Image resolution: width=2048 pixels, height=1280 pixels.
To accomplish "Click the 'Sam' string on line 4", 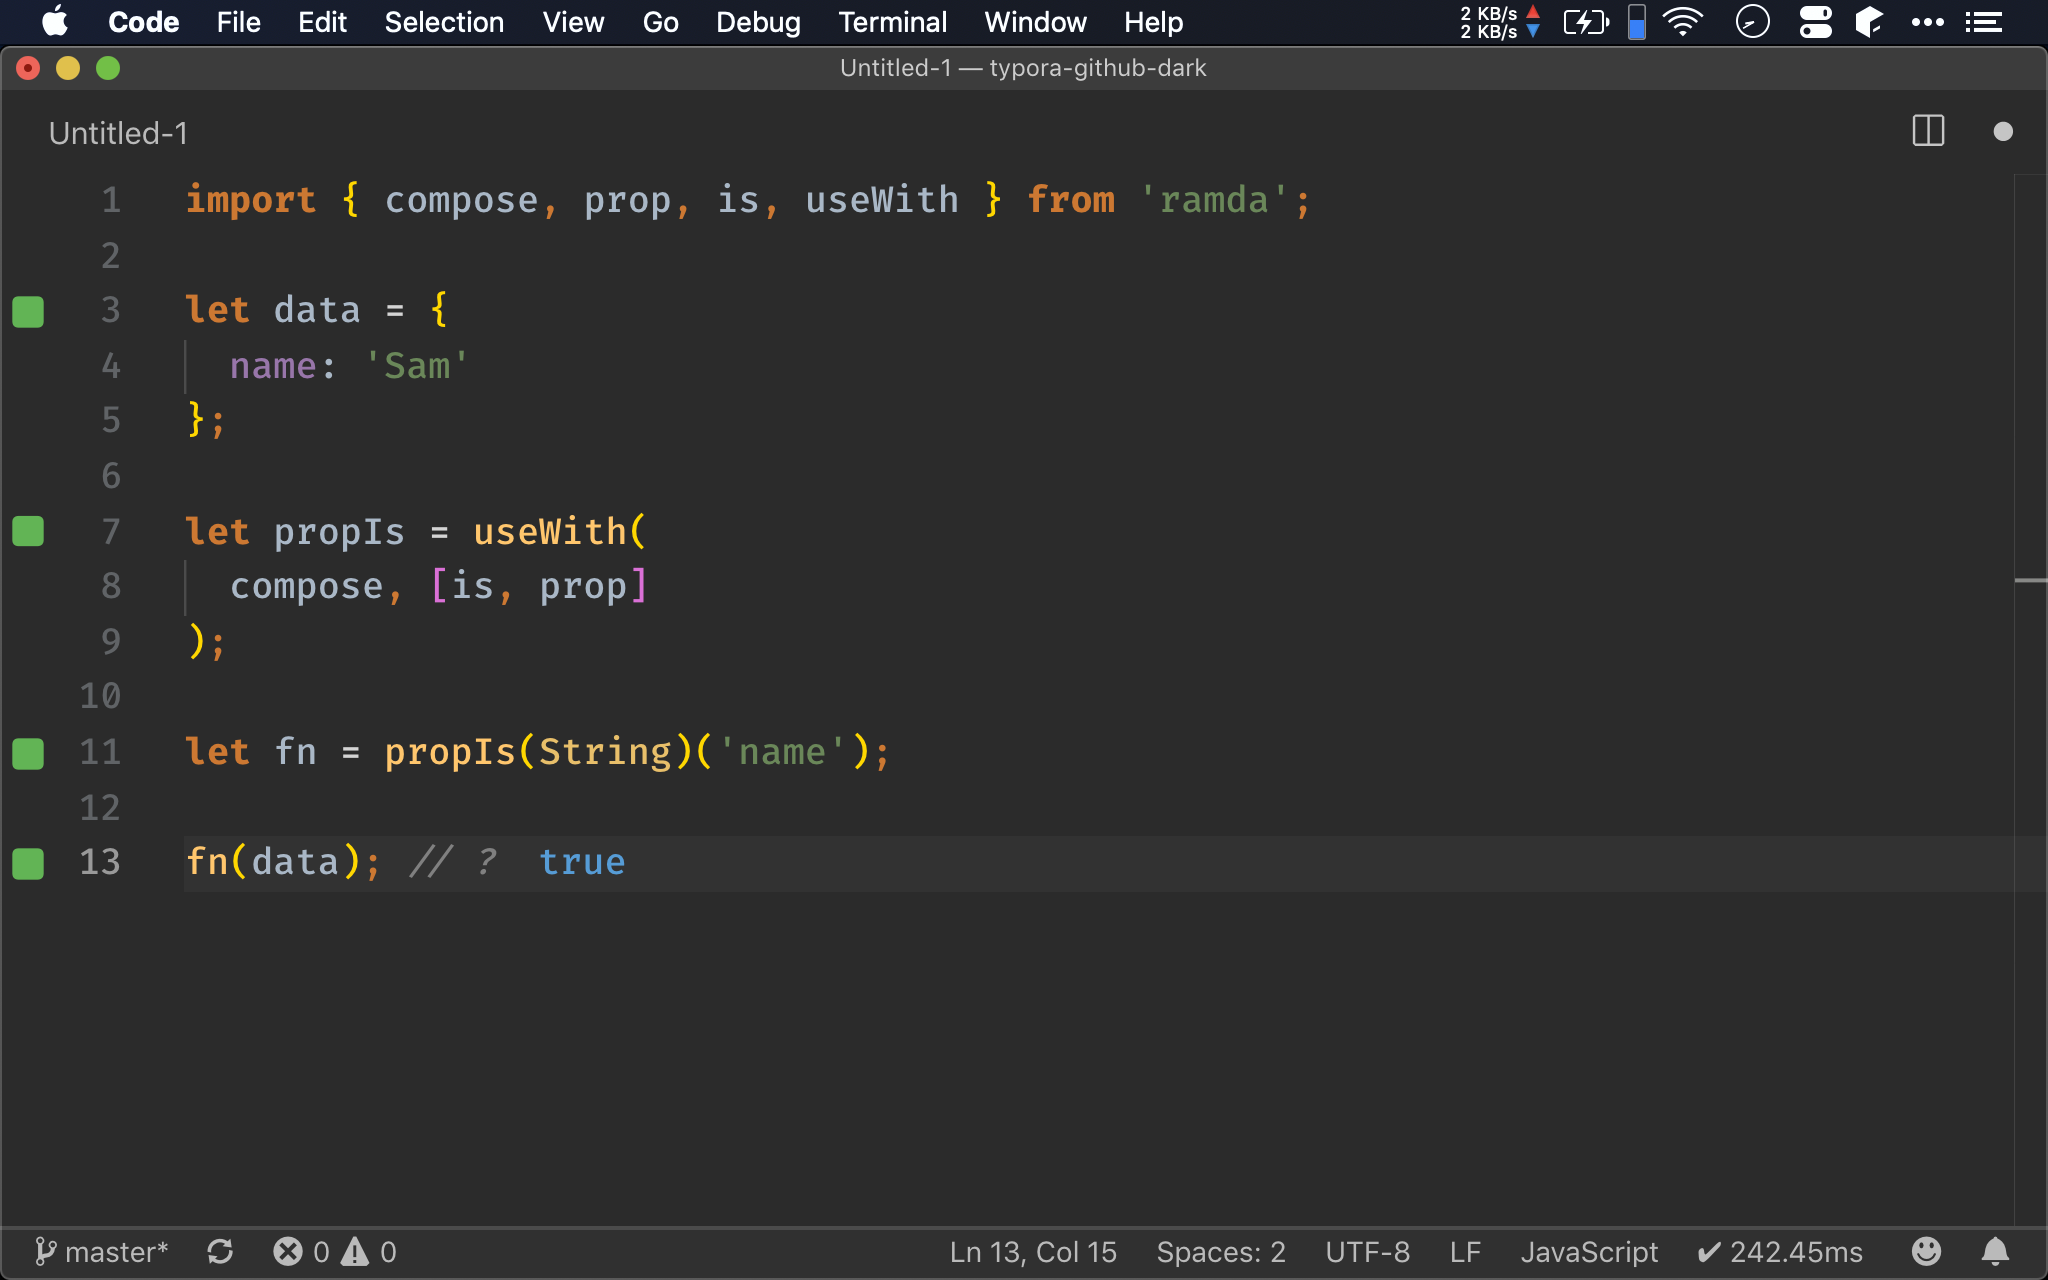I will (x=417, y=366).
